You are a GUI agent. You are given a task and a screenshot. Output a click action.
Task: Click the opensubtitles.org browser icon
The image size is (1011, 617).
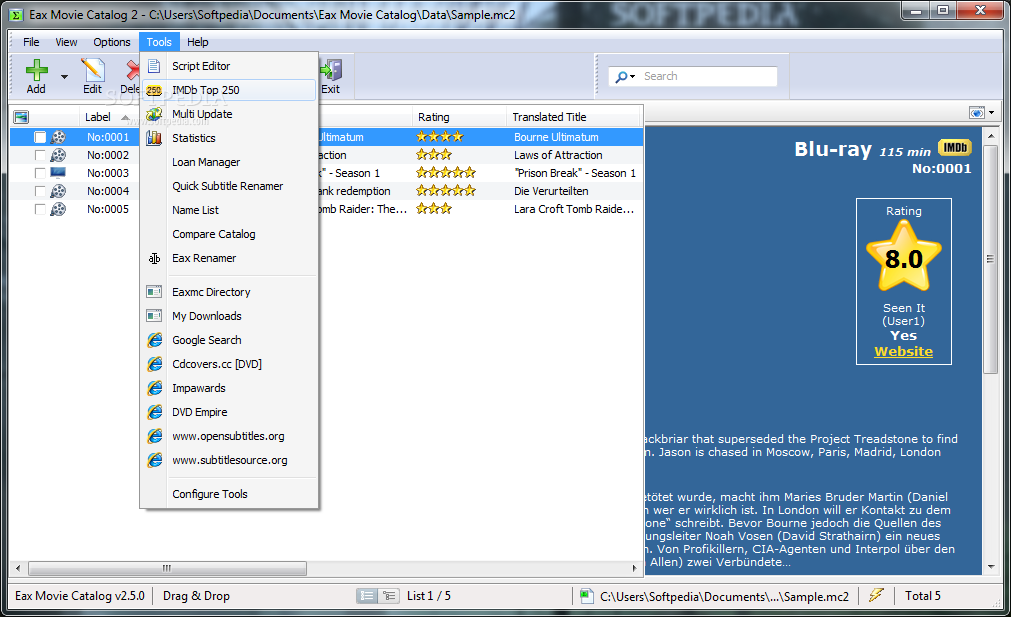155,436
